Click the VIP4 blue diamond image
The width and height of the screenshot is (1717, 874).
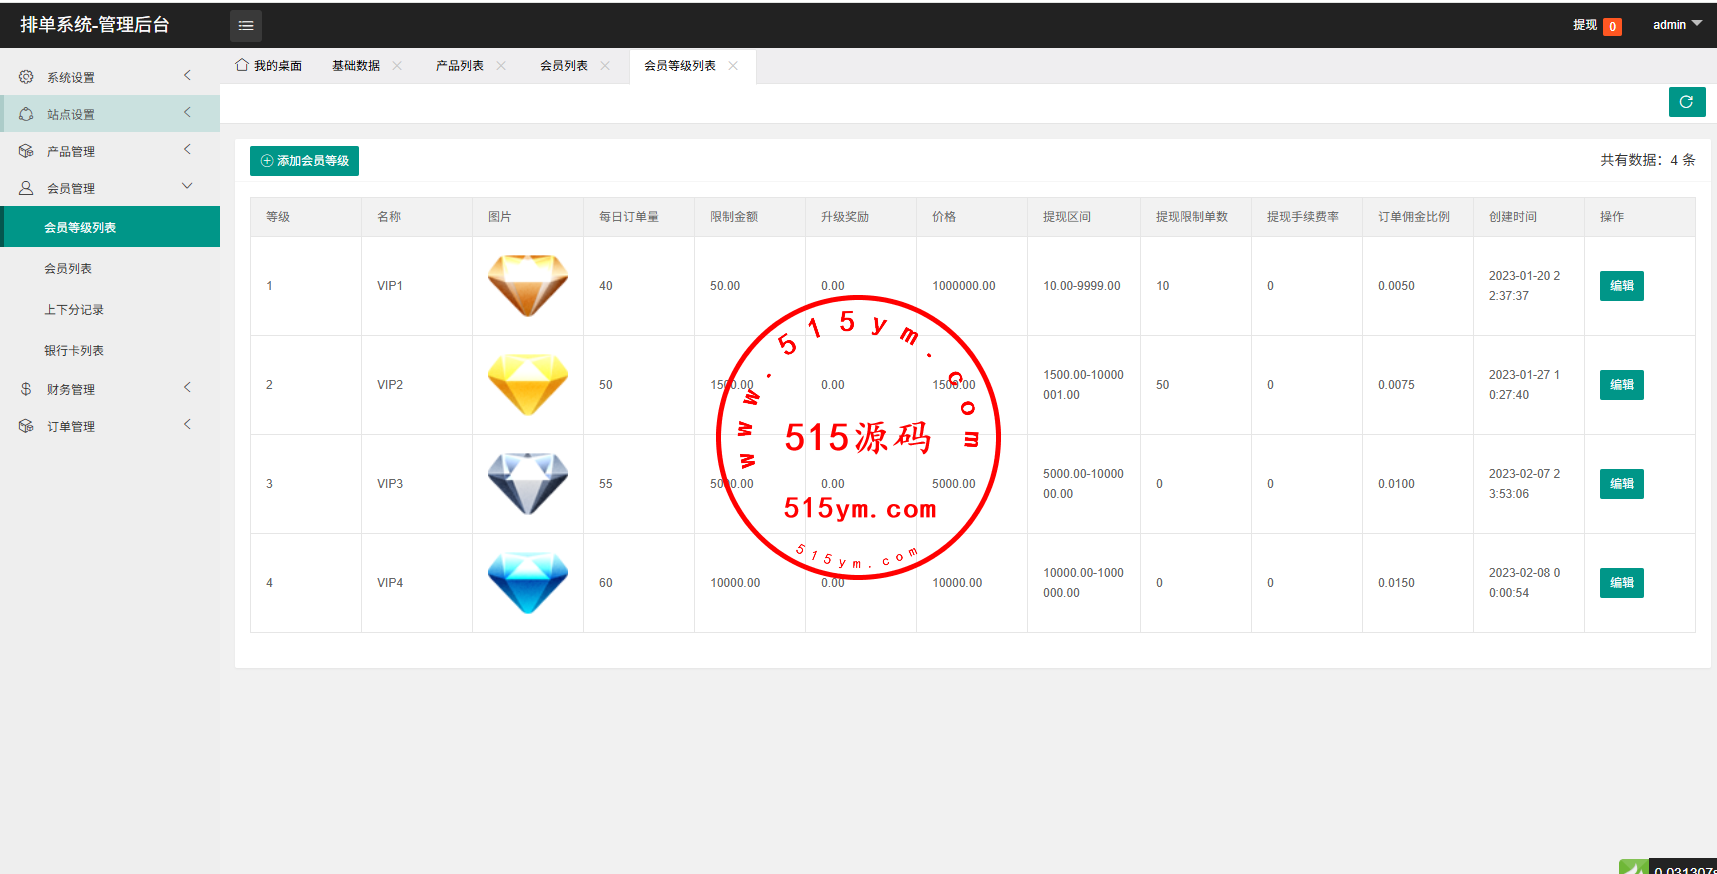[527, 583]
